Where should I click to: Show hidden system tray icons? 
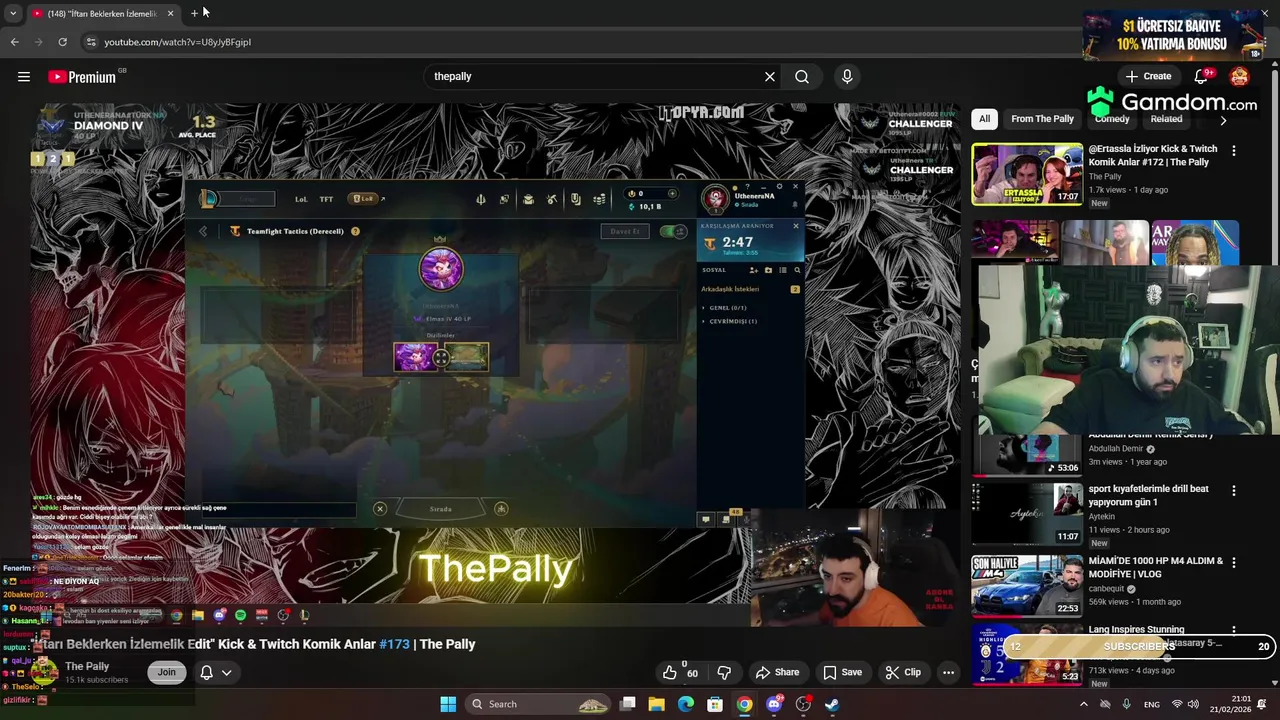coord(1084,704)
